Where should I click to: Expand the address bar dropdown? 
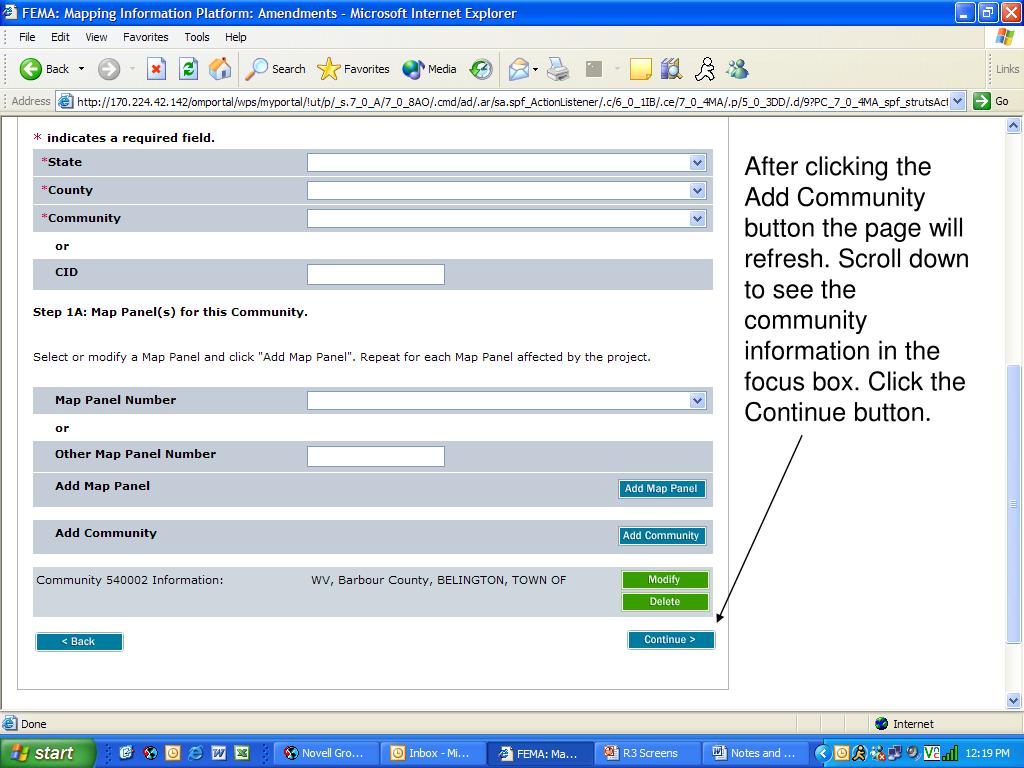pos(957,101)
